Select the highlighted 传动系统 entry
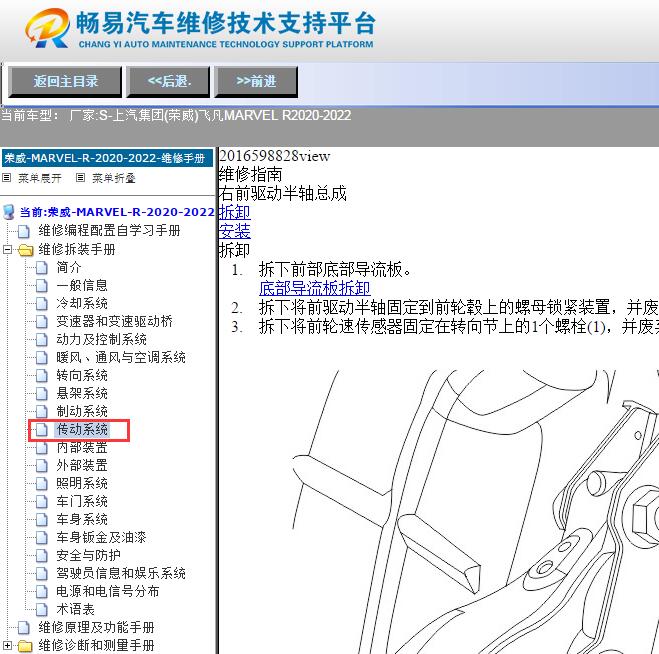This screenshot has width=659, height=654. coord(82,430)
